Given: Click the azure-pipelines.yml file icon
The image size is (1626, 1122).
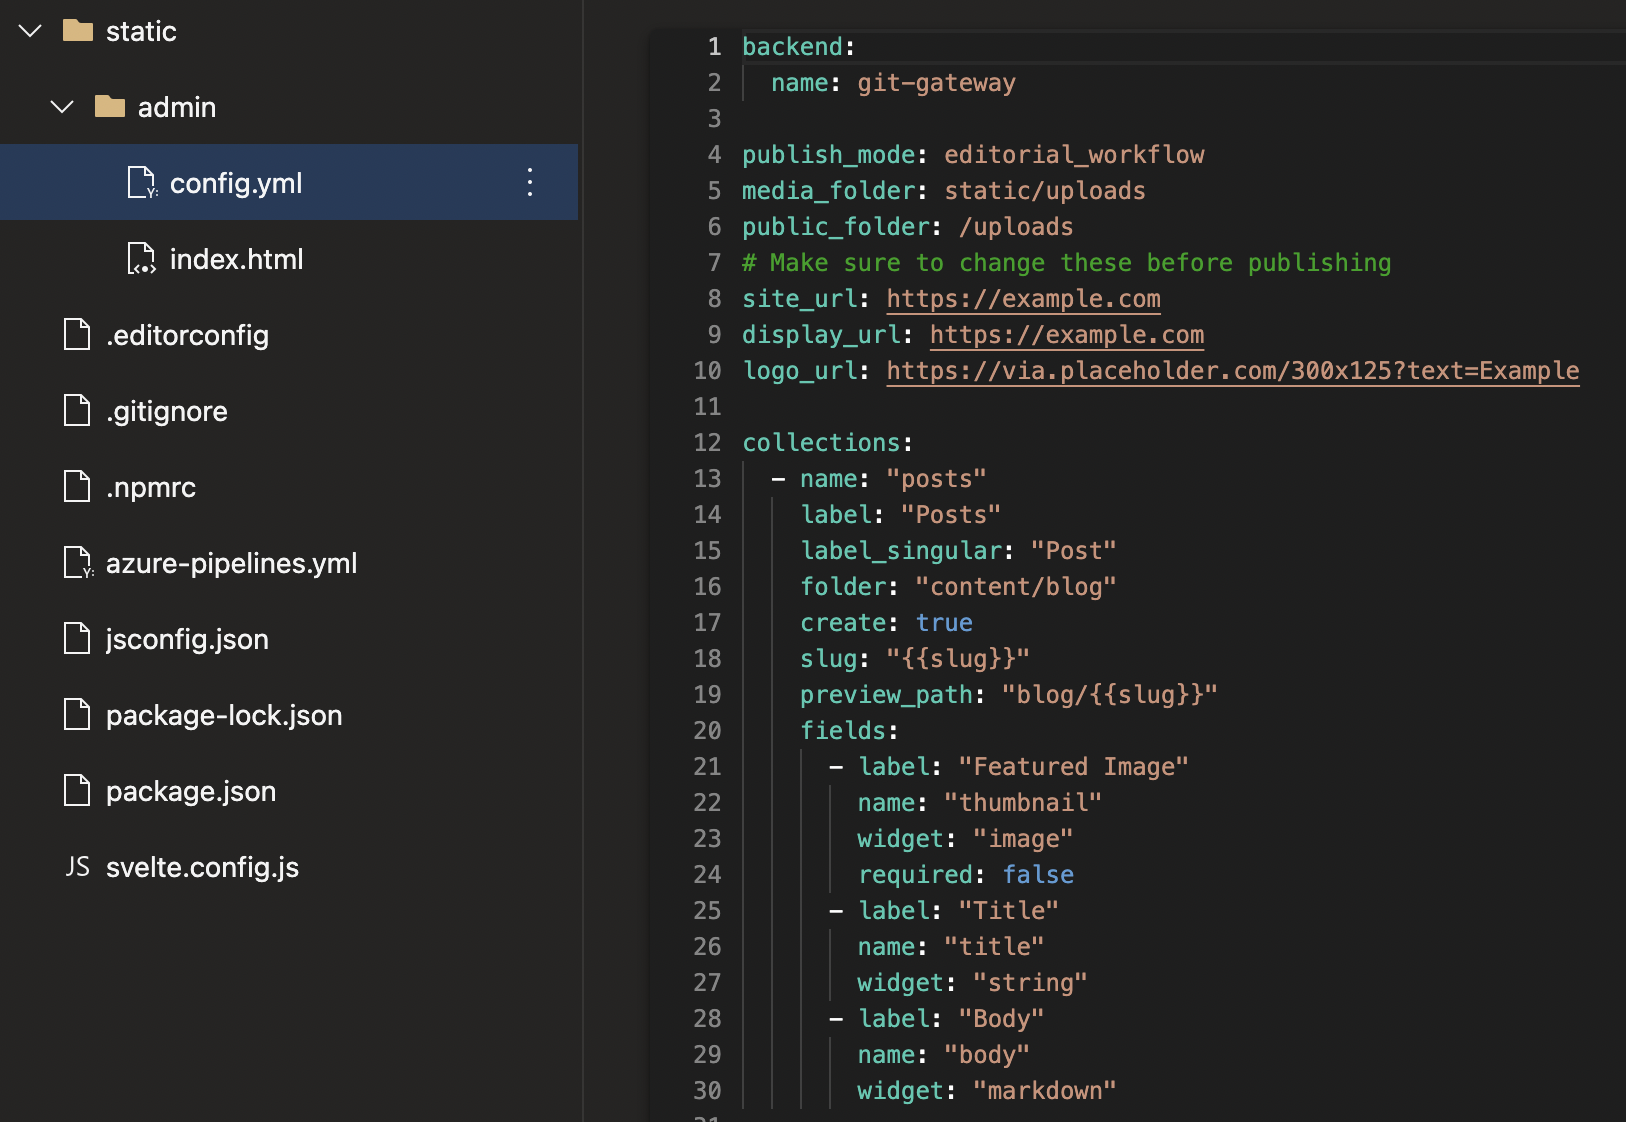Looking at the screenshot, I should coord(78,563).
